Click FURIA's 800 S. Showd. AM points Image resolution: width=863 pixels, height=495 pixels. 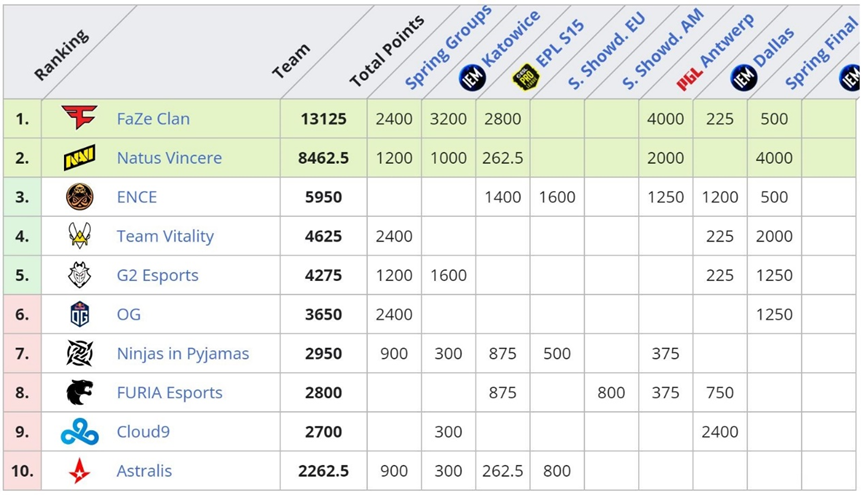coord(611,392)
